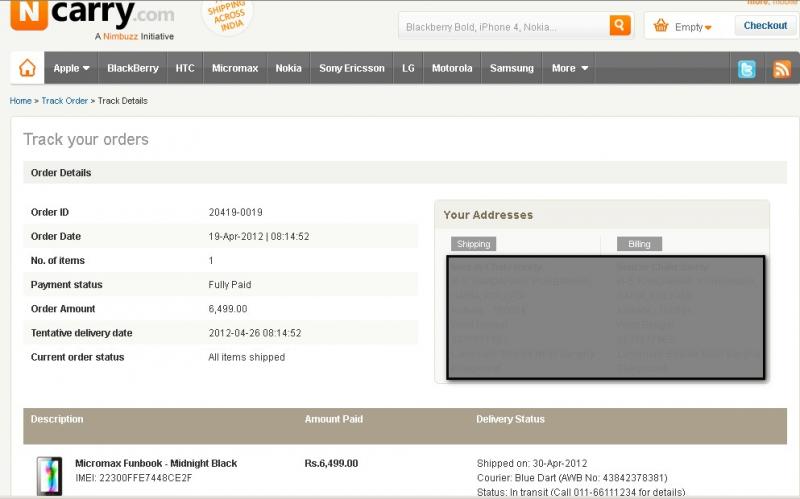This screenshot has height=499, width=800.
Task: Open the Micromax Funbook product thumbnail
Action: (x=49, y=476)
